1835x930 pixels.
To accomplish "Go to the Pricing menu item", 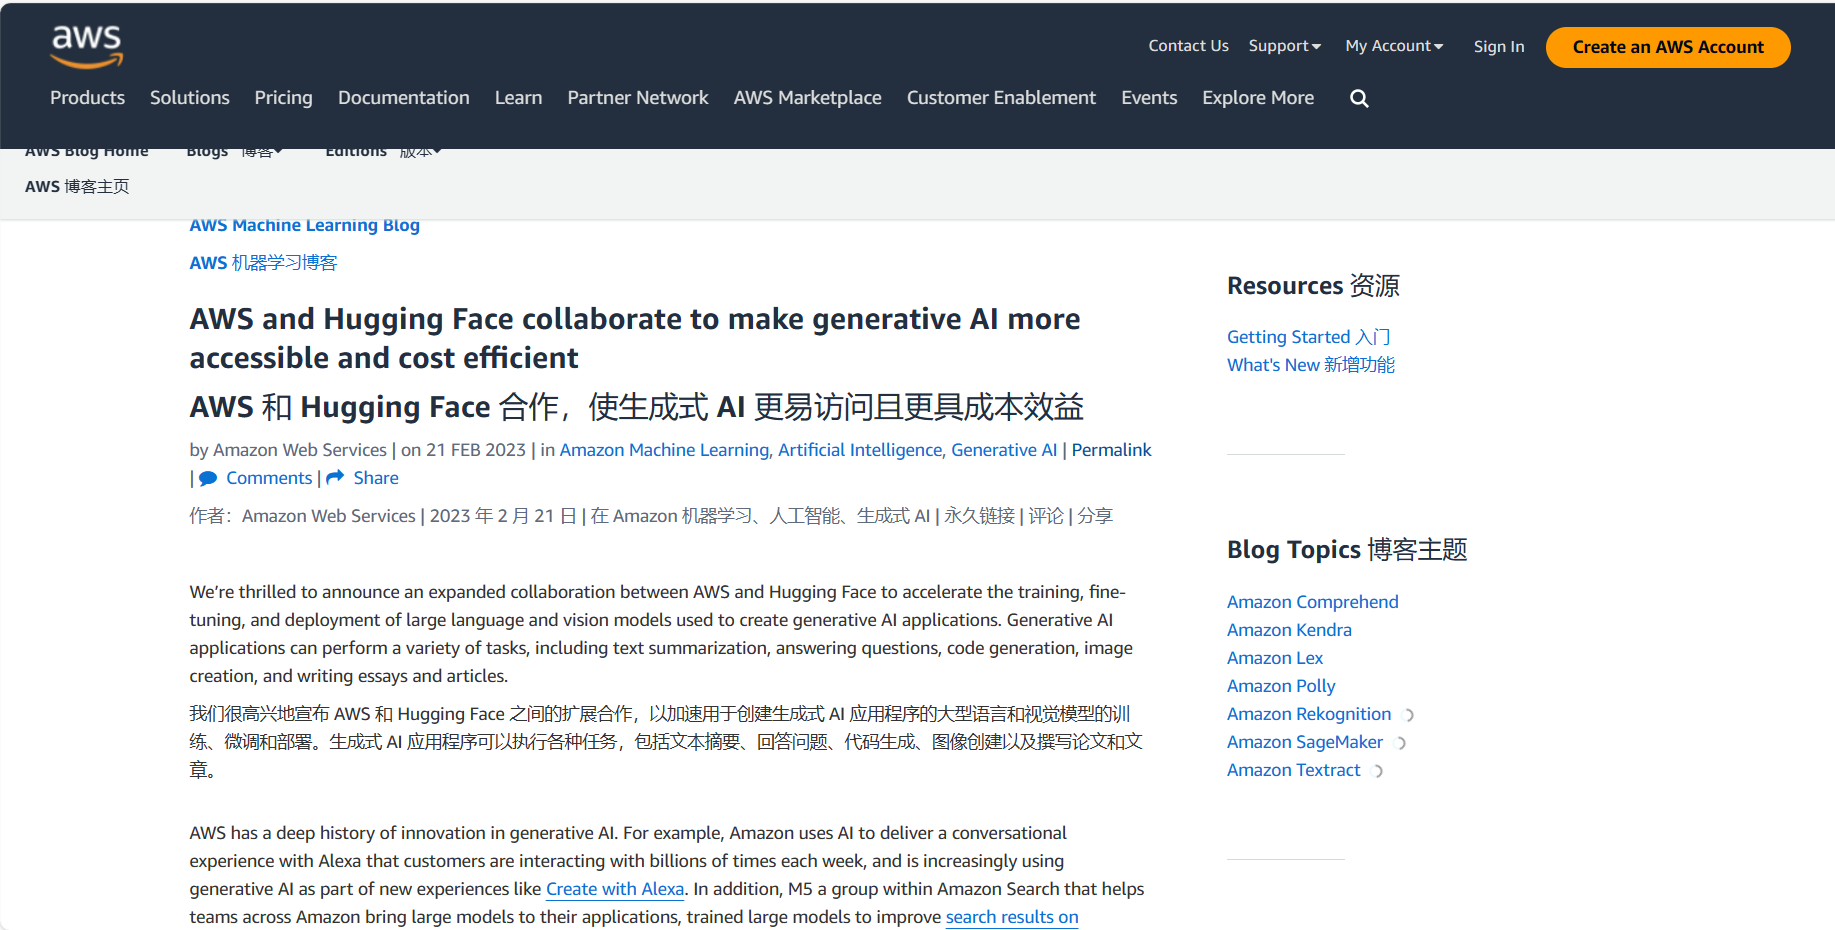I will click(284, 98).
